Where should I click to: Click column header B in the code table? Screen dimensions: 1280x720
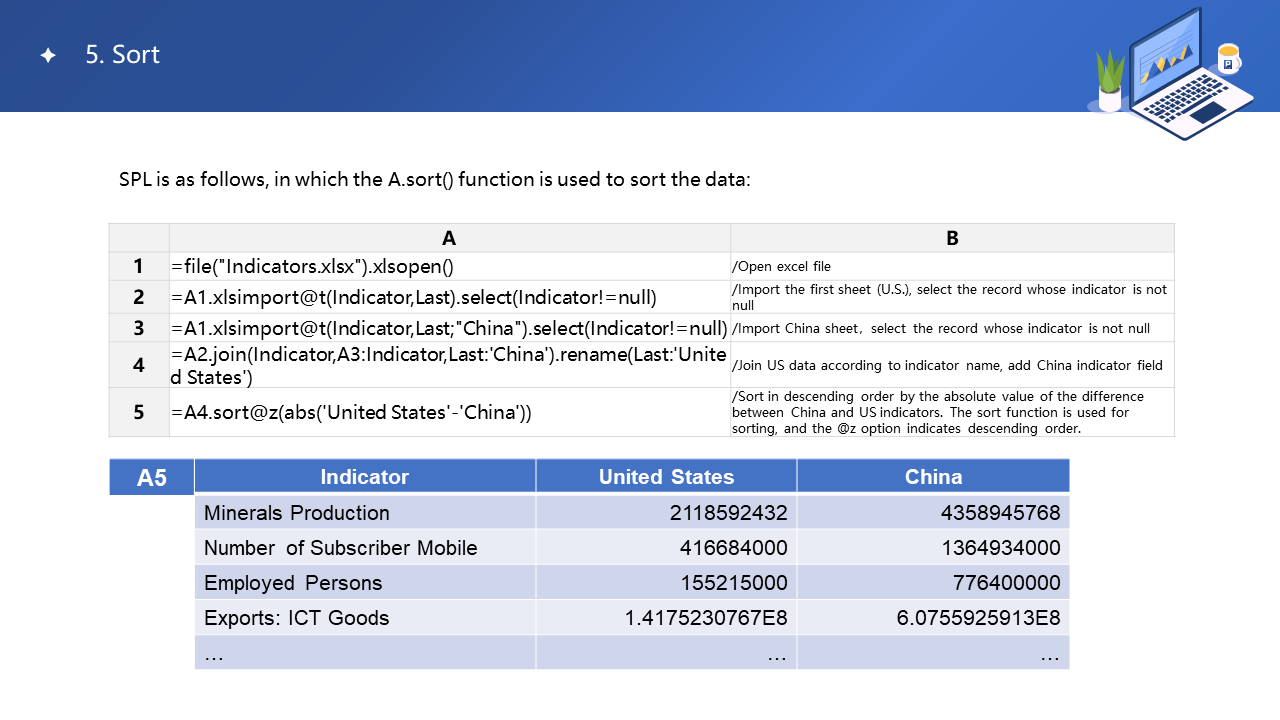coord(952,238)
